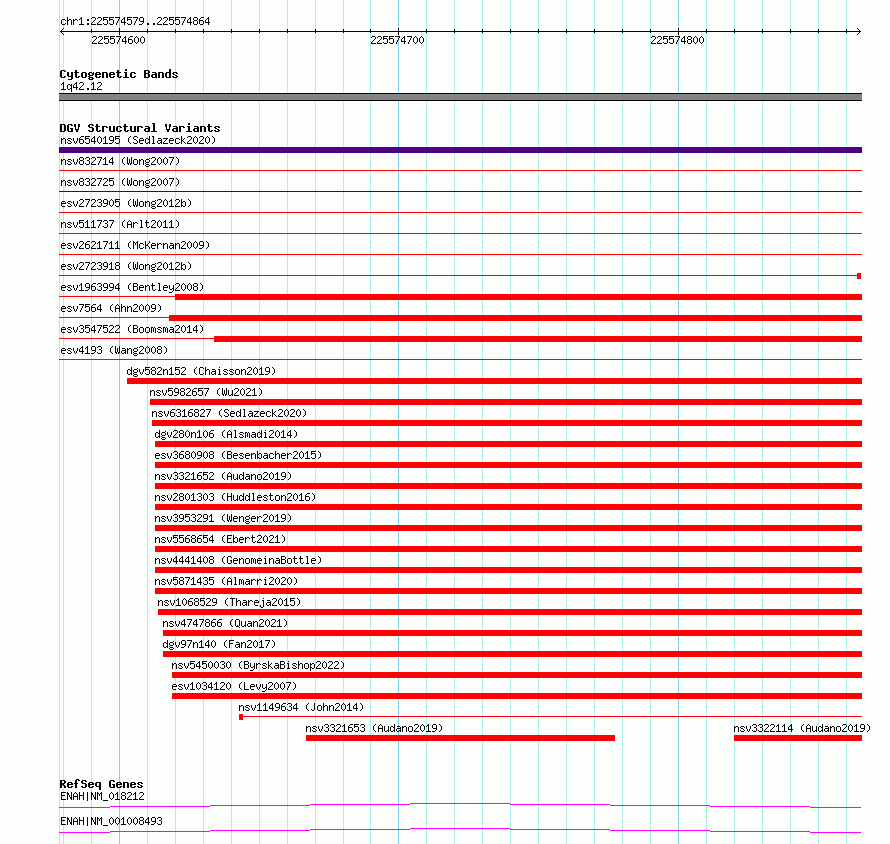Open variant nsv4747866 (Quan2021)

coord(225,623)
